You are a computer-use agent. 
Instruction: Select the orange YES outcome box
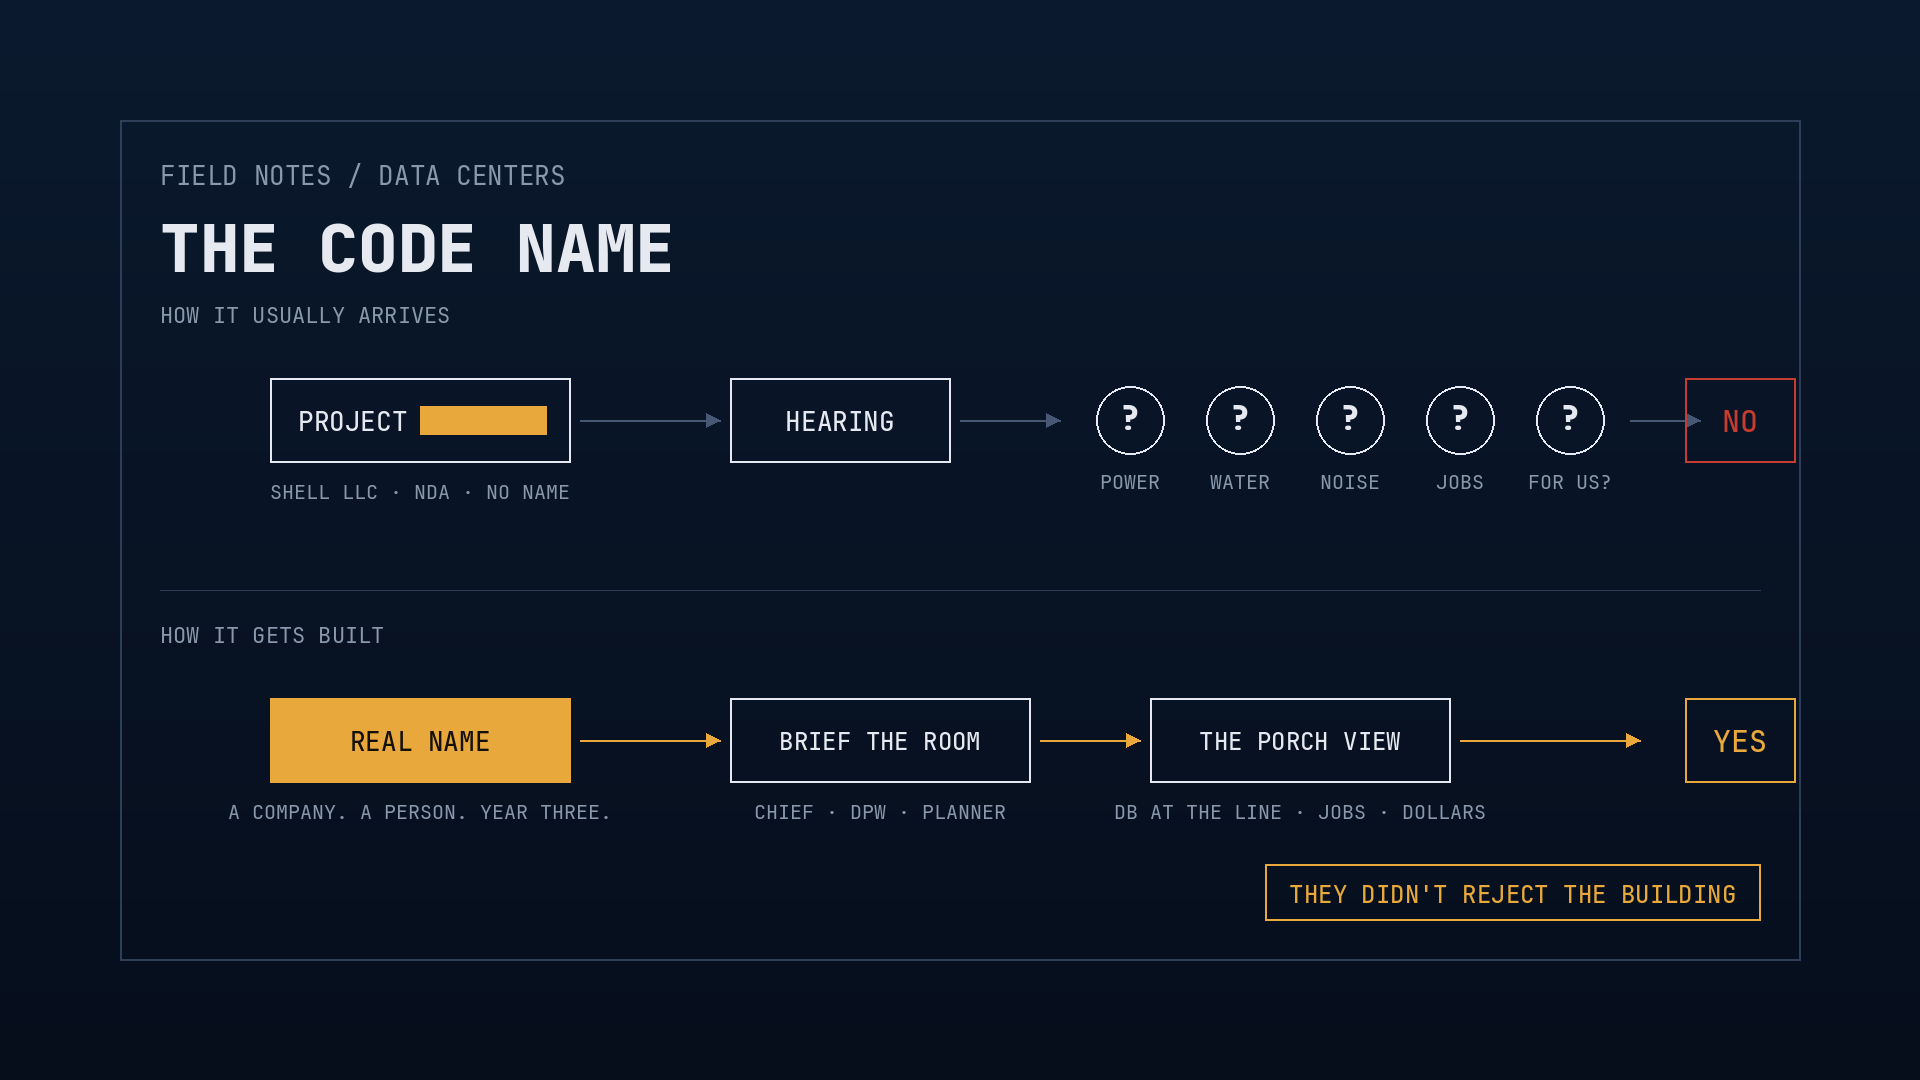click(x=1740, y=740)
